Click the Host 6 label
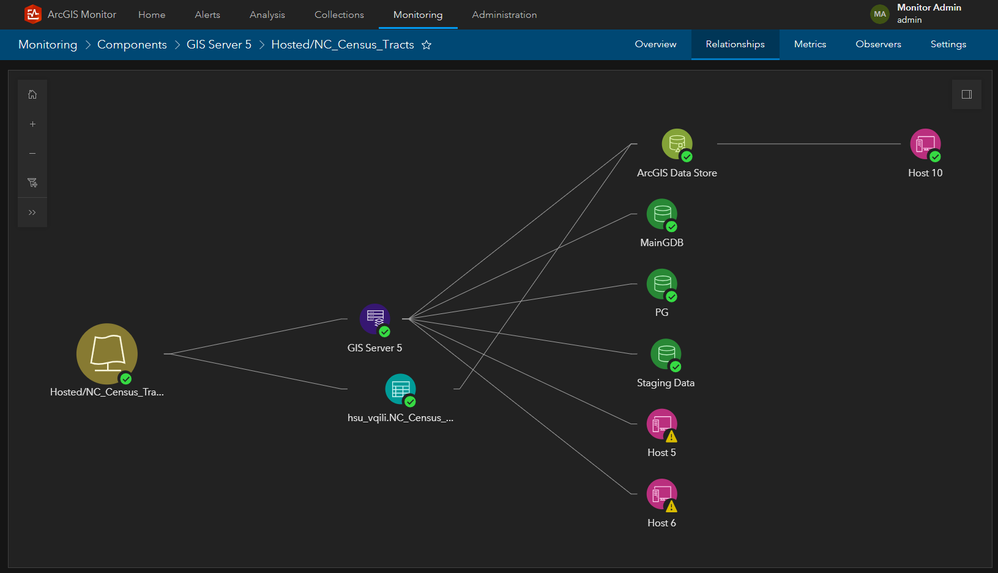Screen dimensions: 998x573 [662, 523]
